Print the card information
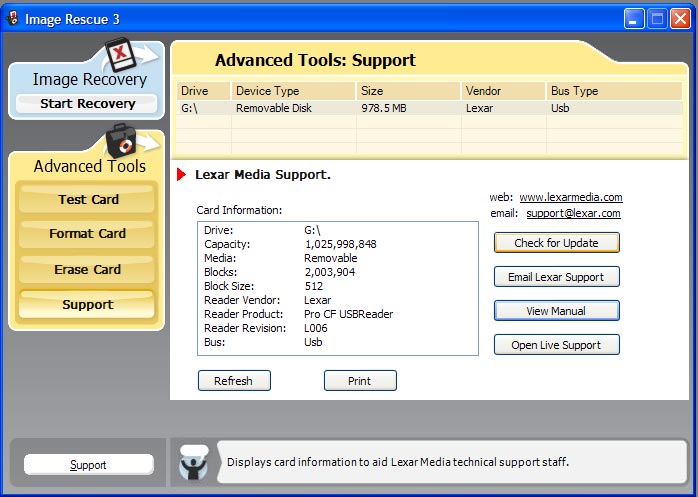The width and height of the screenshot is (698, 497). click(x=360, y=381)
